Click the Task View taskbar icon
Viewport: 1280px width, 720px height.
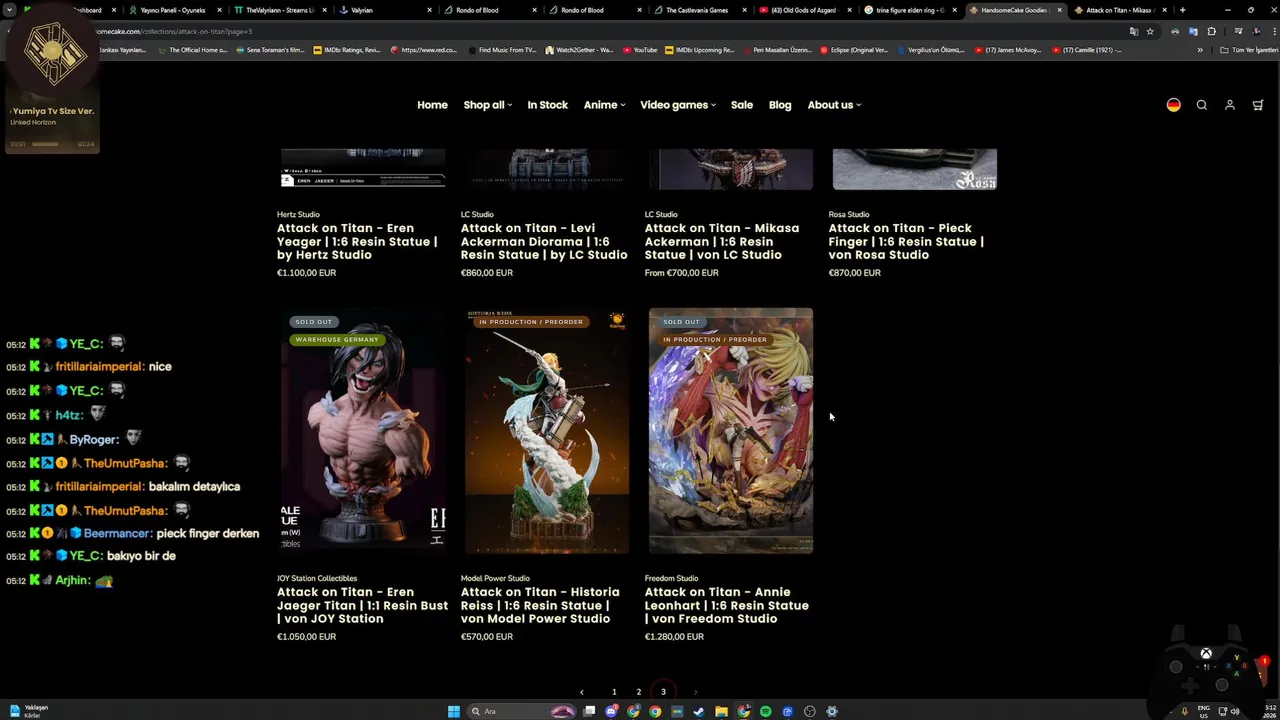click(x=589, y=711)
